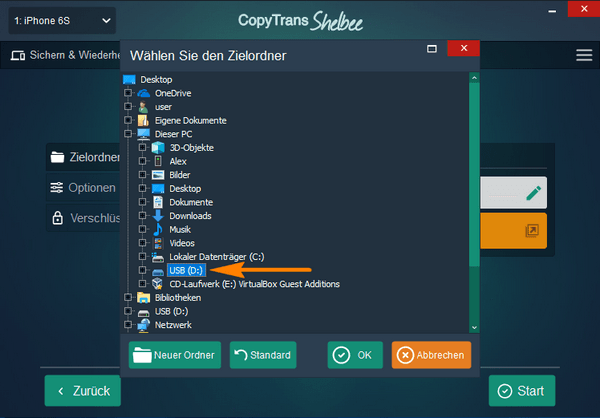Screen dimensions: 600x418
Task: Reset folder with Standard button
Action: pos(263,355)
